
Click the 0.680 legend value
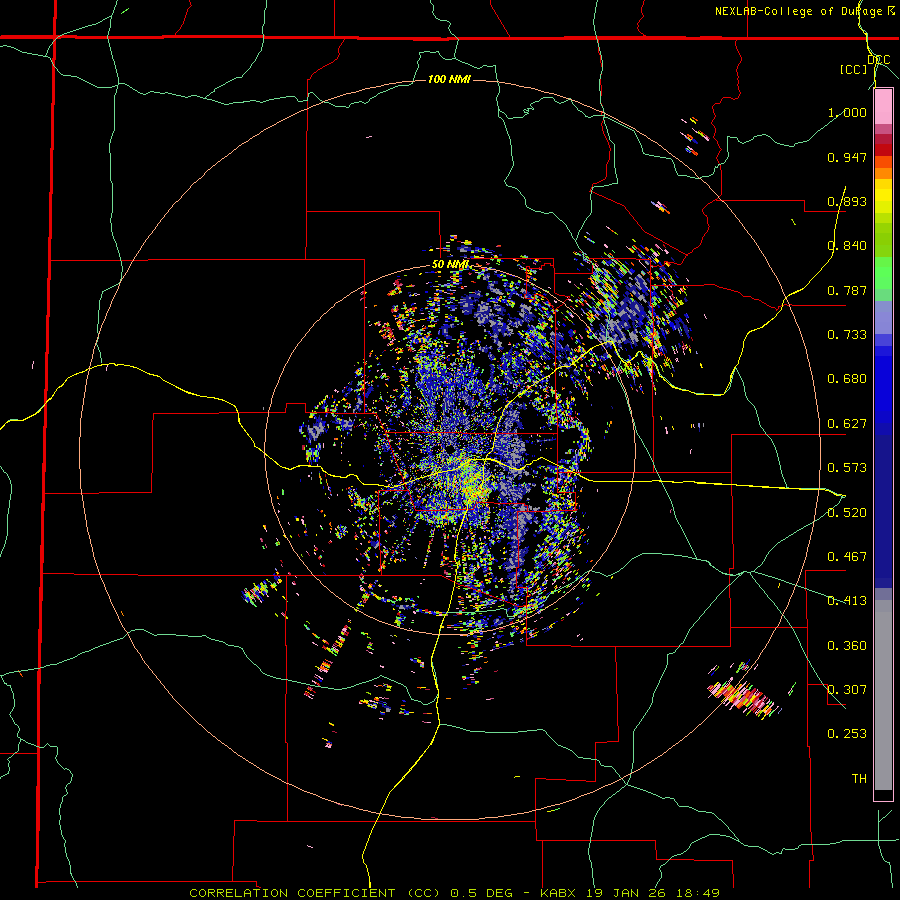point(847,379)
